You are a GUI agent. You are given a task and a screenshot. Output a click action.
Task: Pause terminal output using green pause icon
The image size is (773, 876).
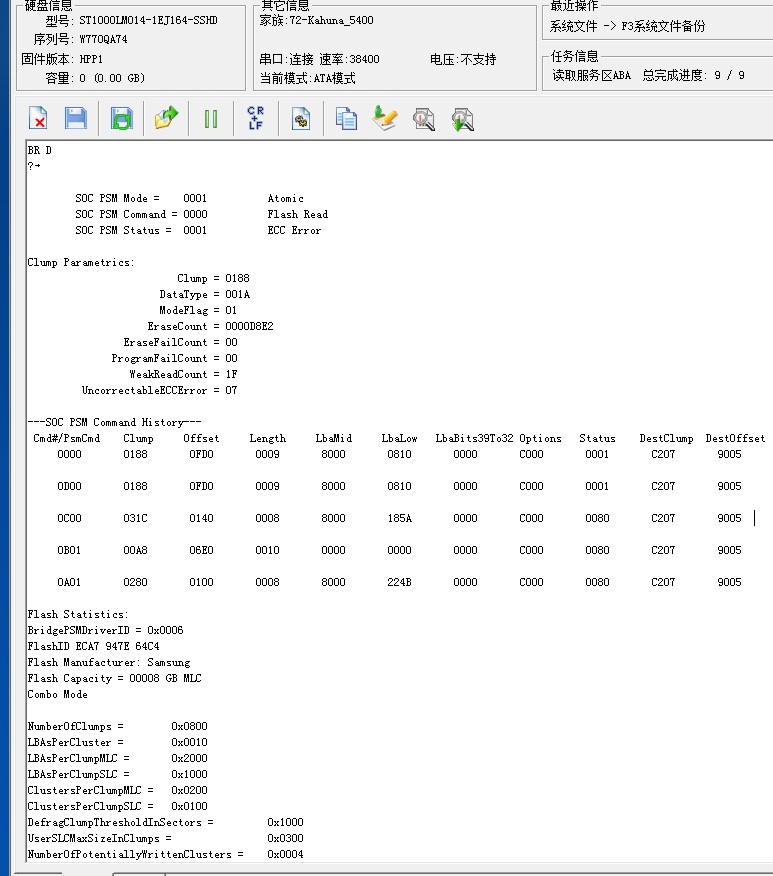(x=211, y=118)
